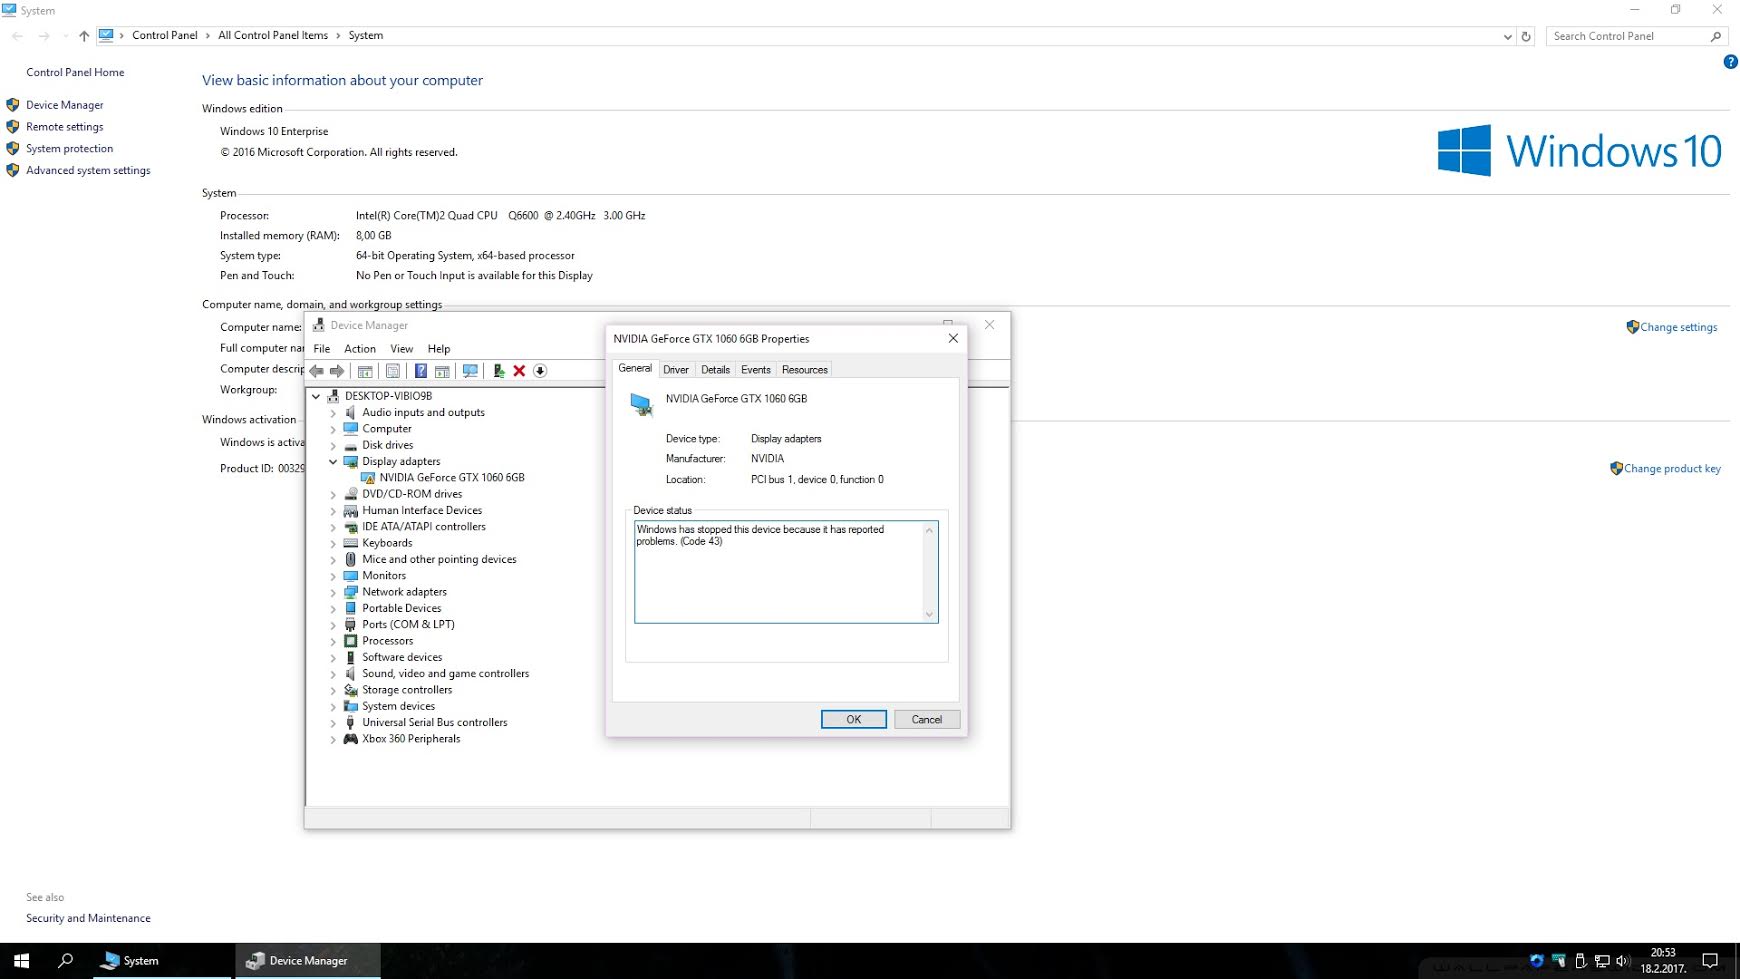Open the Events tab

pos(755,369)
